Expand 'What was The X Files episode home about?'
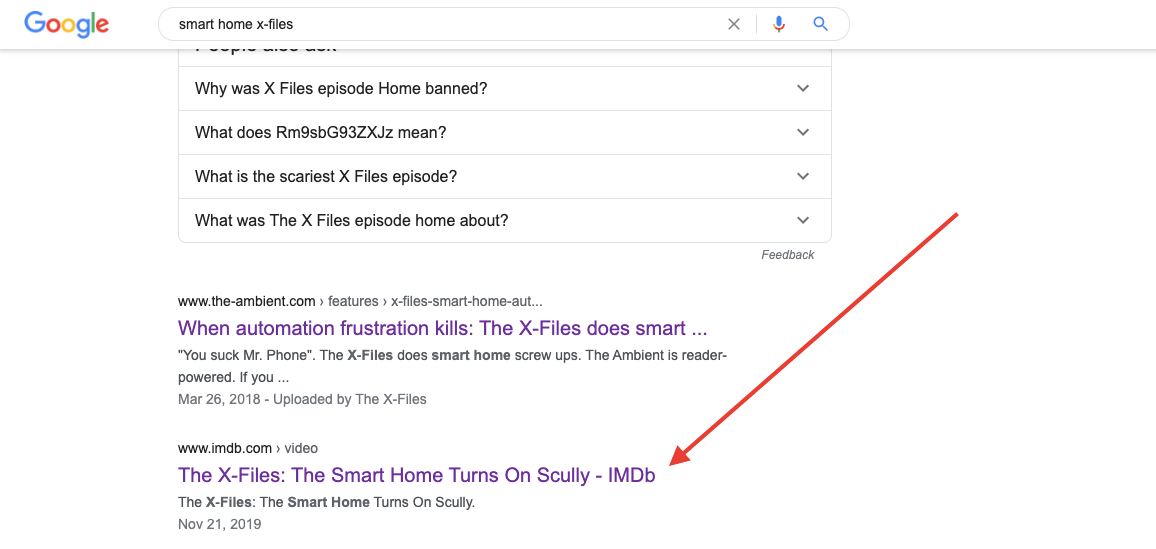1156x549 pixels. pos(505,220)
